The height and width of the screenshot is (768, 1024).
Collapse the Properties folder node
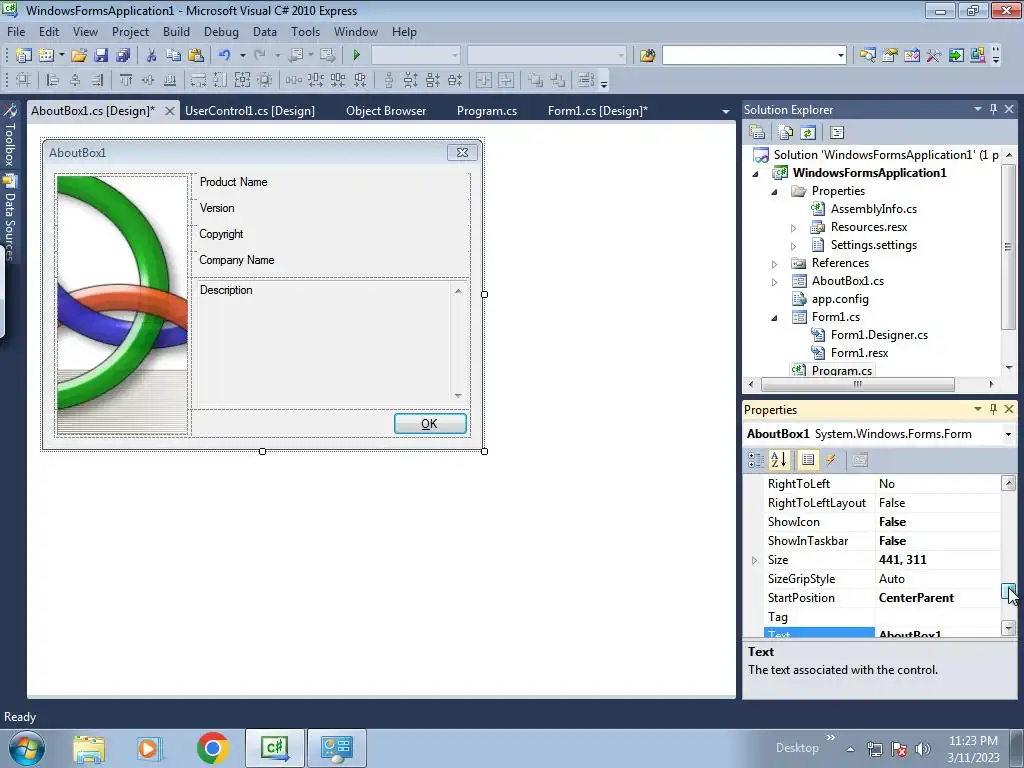click(x=775, y=192)
